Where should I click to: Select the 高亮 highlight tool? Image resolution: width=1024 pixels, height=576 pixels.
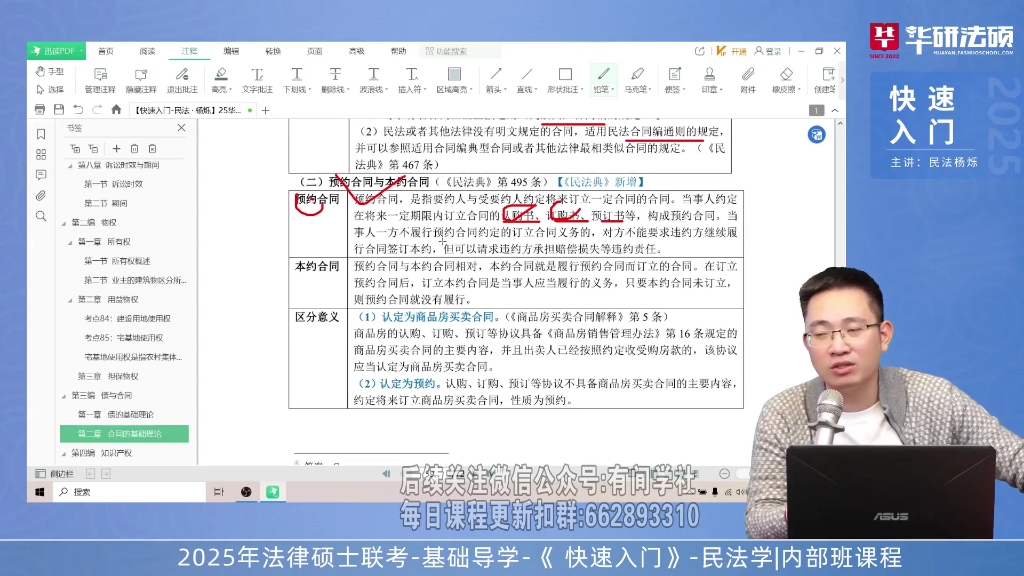pos(221,80)
